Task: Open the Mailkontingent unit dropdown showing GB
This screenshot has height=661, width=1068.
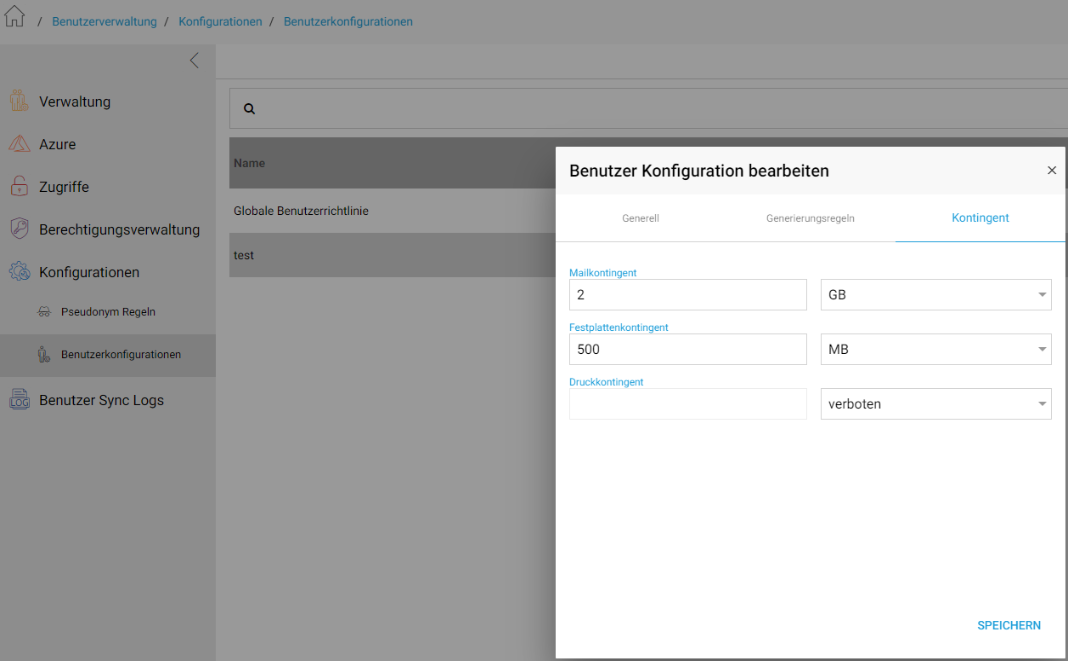Action: [x=936, y=294]
